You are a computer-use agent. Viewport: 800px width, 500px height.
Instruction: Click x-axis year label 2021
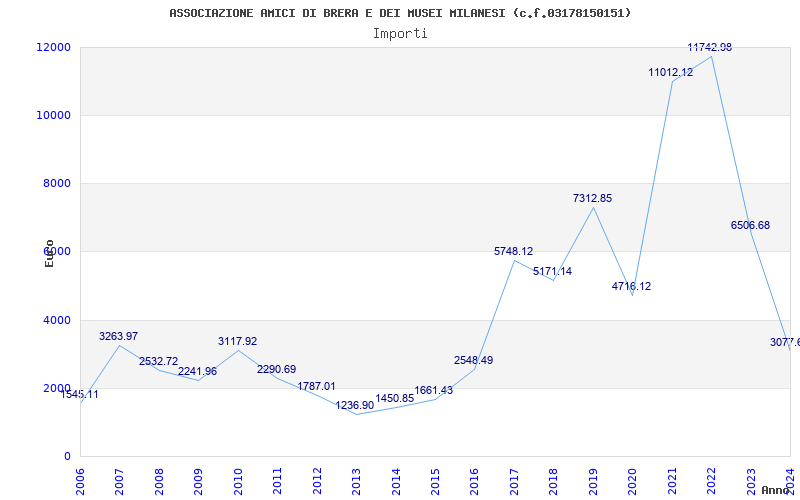pyautogui.click(x=672, y=481)
